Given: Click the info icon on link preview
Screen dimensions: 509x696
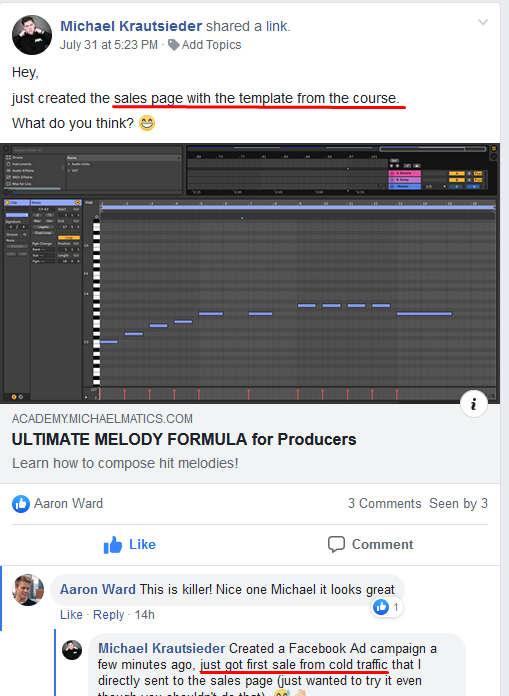Looking at the screenshot, I should [473, 403].
